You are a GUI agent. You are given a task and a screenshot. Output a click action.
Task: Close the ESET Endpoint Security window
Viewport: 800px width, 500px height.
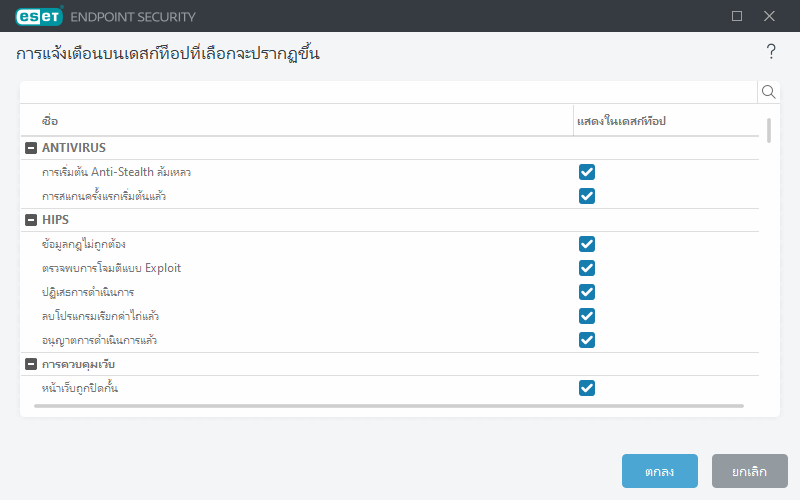click(x=769, y=16)
